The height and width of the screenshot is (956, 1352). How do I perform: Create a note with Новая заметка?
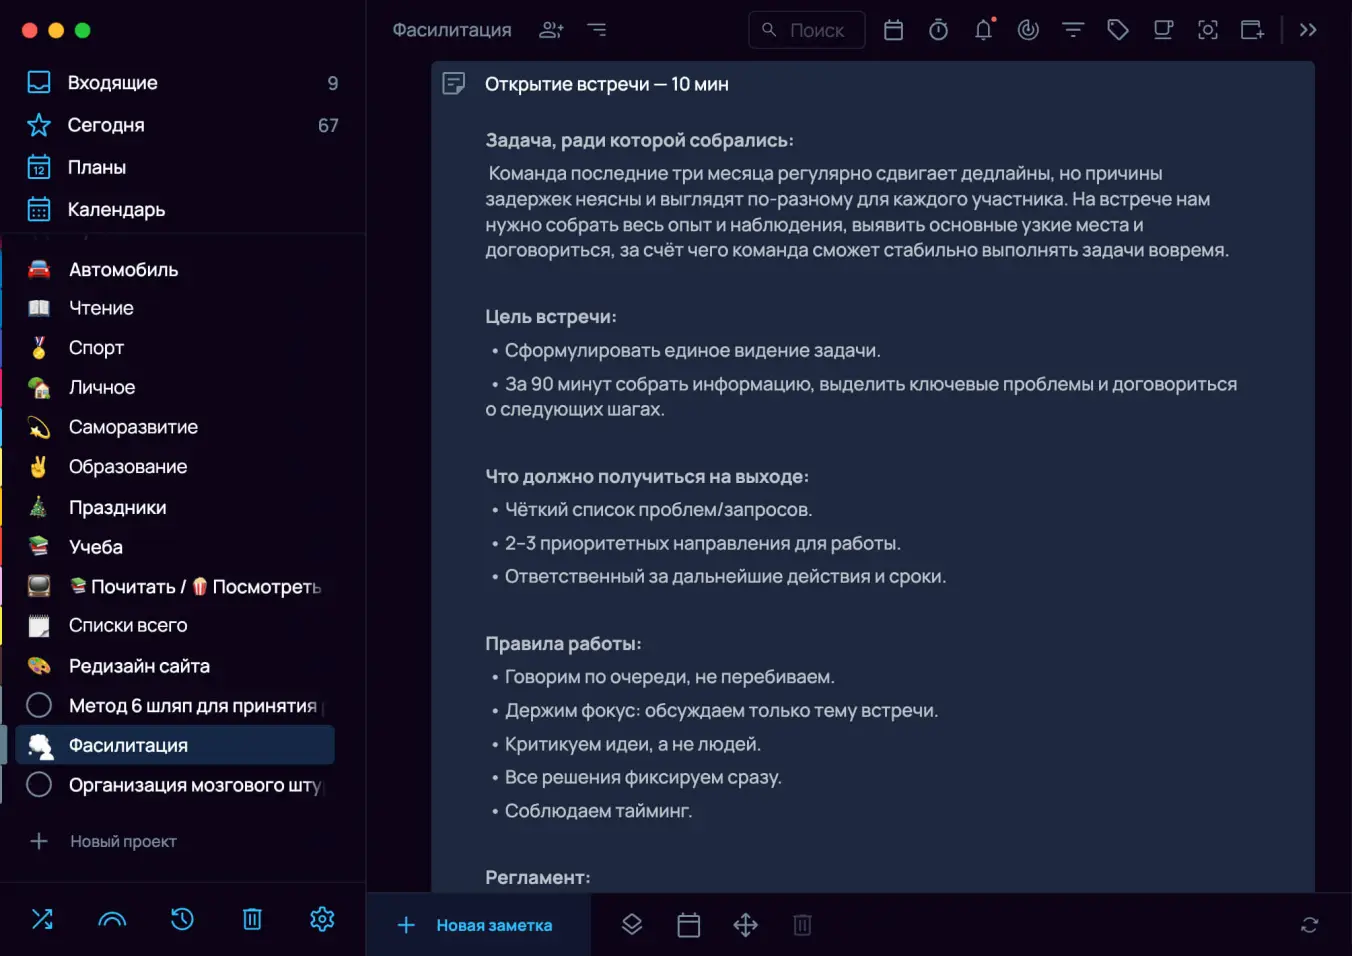click(477, 925)
